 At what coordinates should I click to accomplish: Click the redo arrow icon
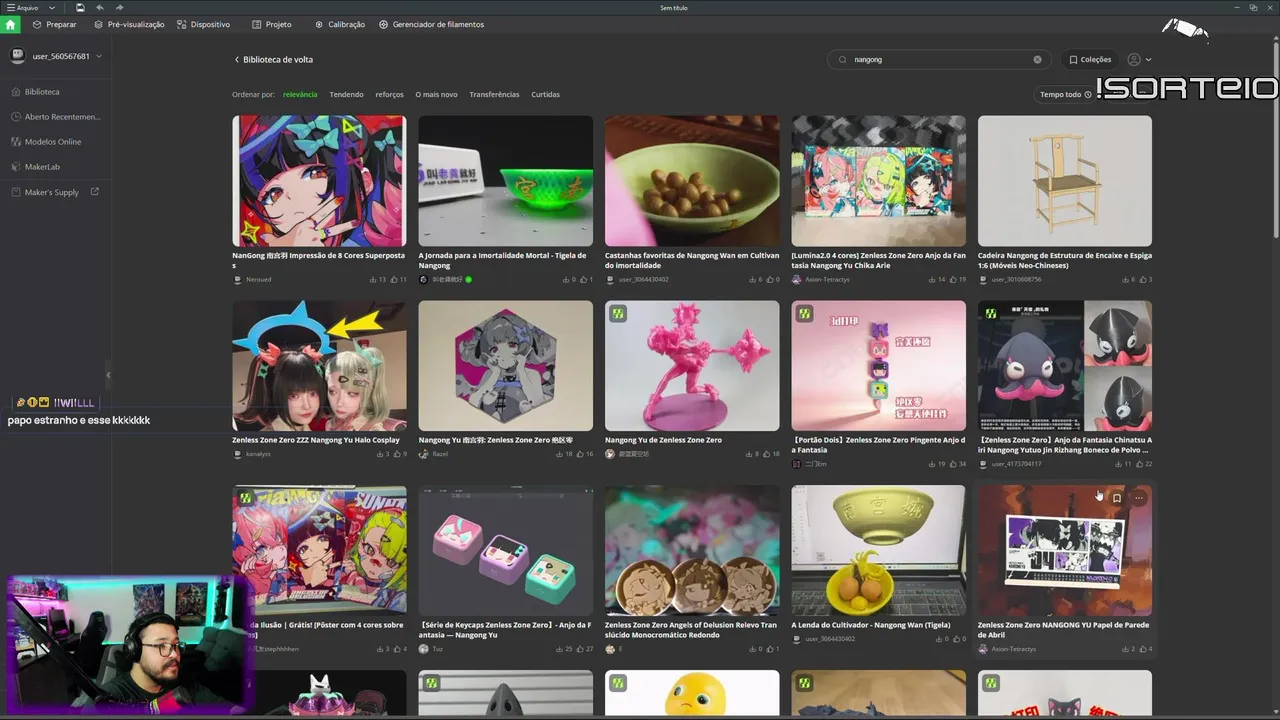(120, 8)
